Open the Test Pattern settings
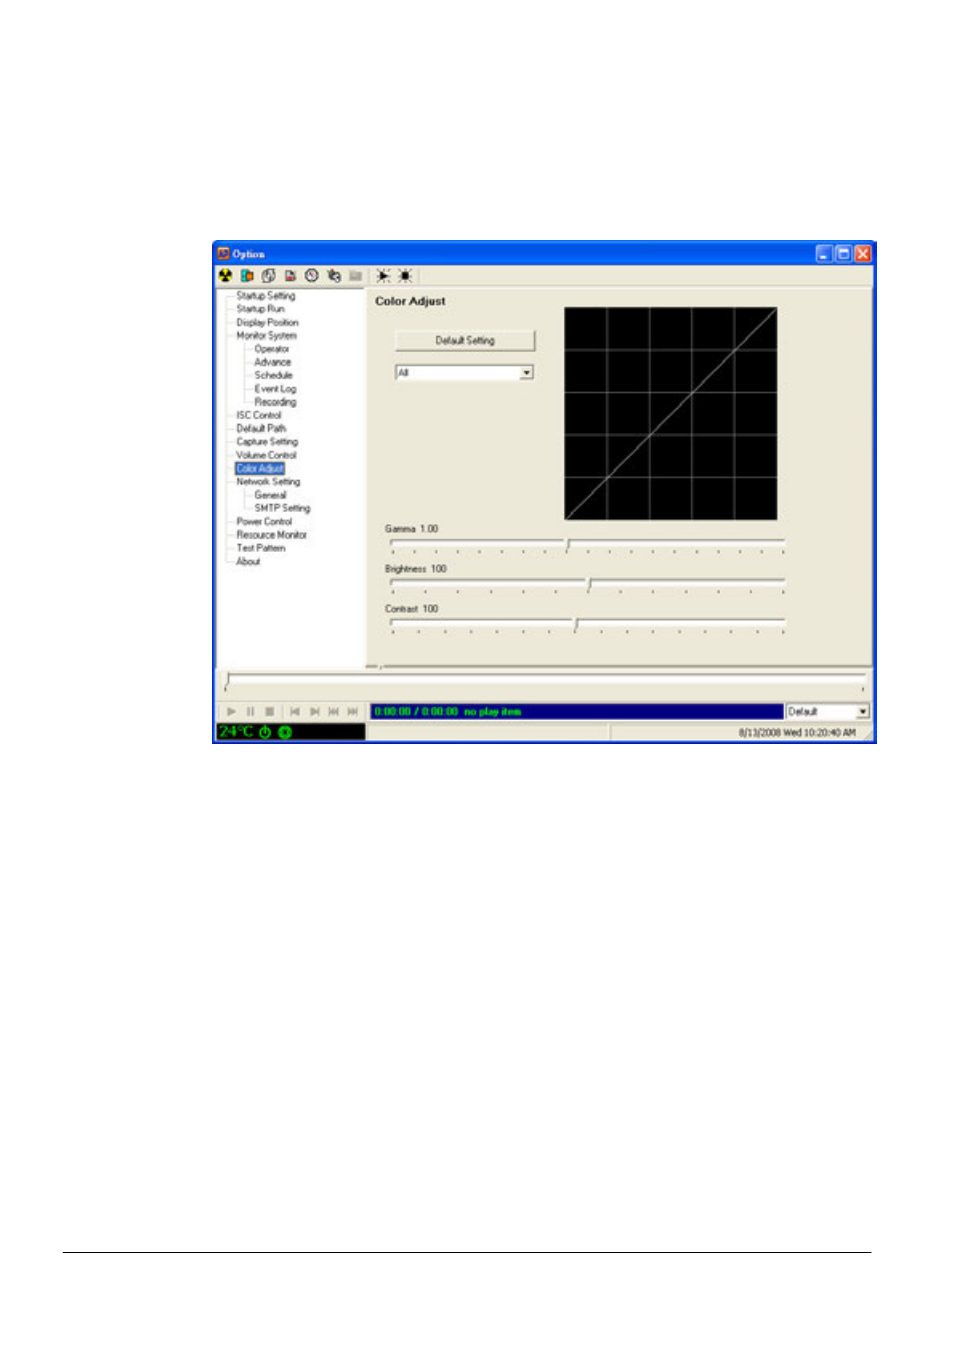Image resolution: width=954 pixels, height=1350 pixels. click(x=260, y=548)
